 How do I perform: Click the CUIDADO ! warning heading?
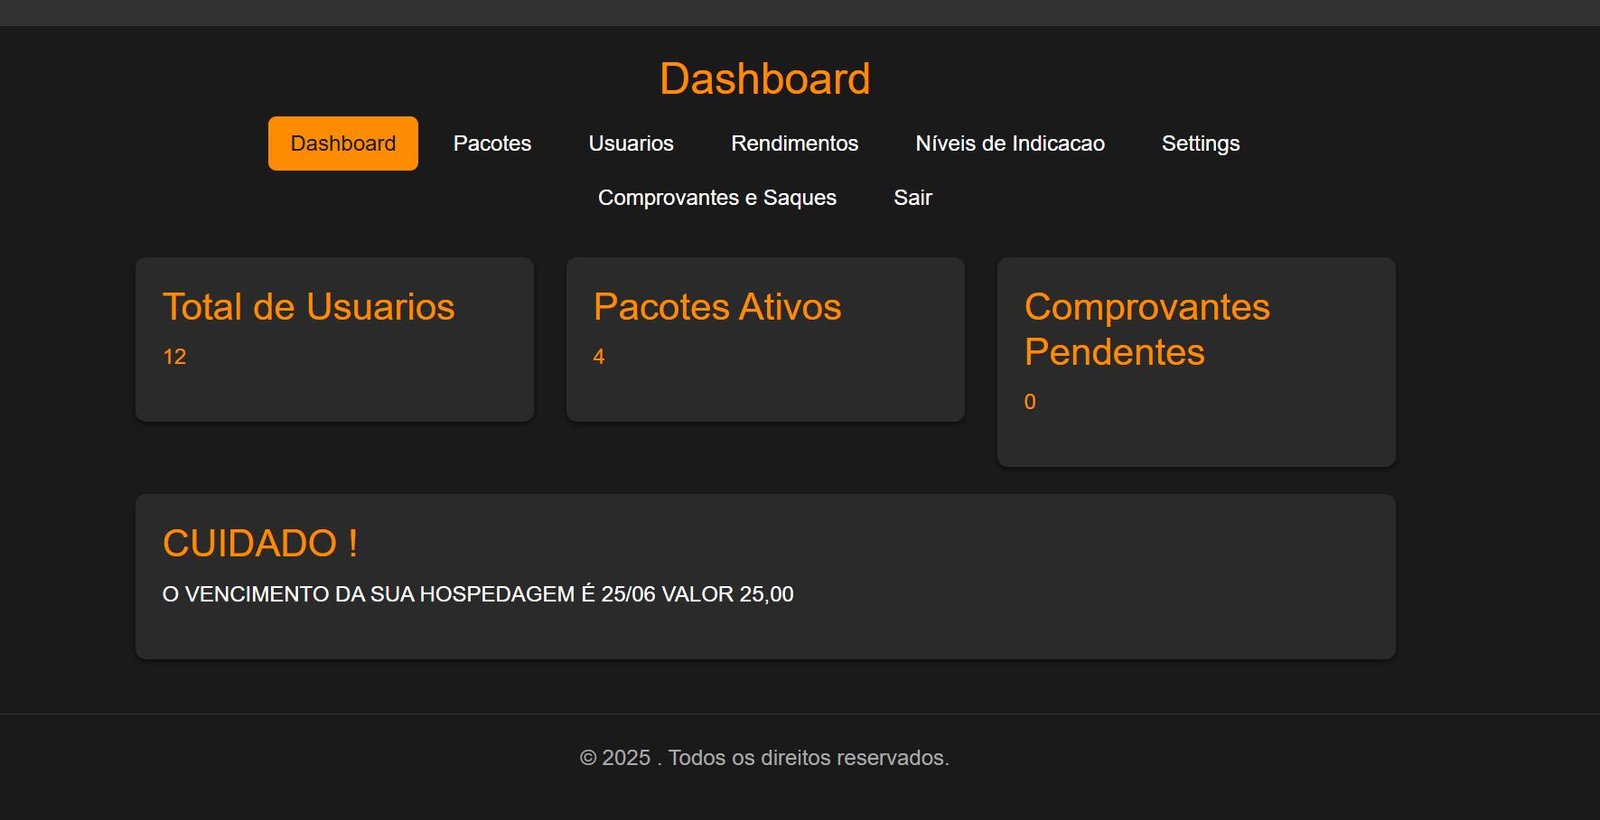[x=260, y=543]
